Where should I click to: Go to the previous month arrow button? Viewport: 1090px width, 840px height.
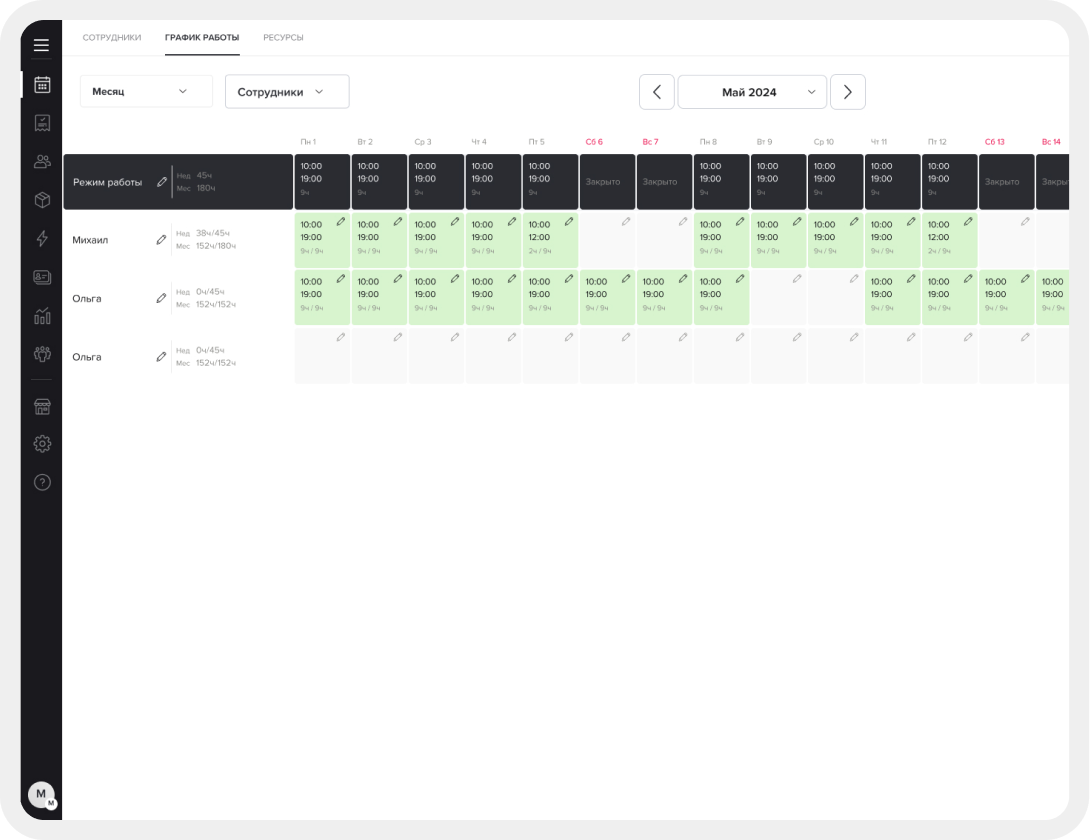tap(657, 92)
